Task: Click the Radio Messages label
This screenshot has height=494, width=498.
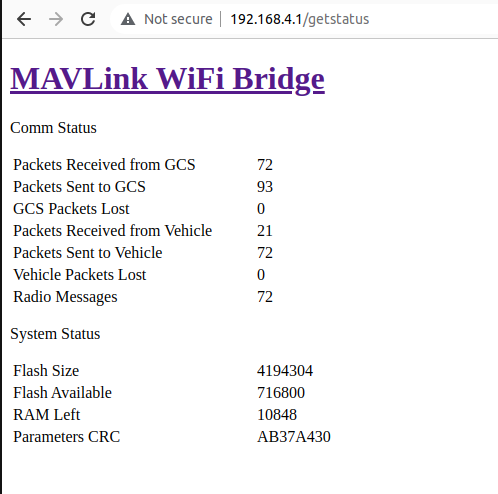Action: coord(65,297)
